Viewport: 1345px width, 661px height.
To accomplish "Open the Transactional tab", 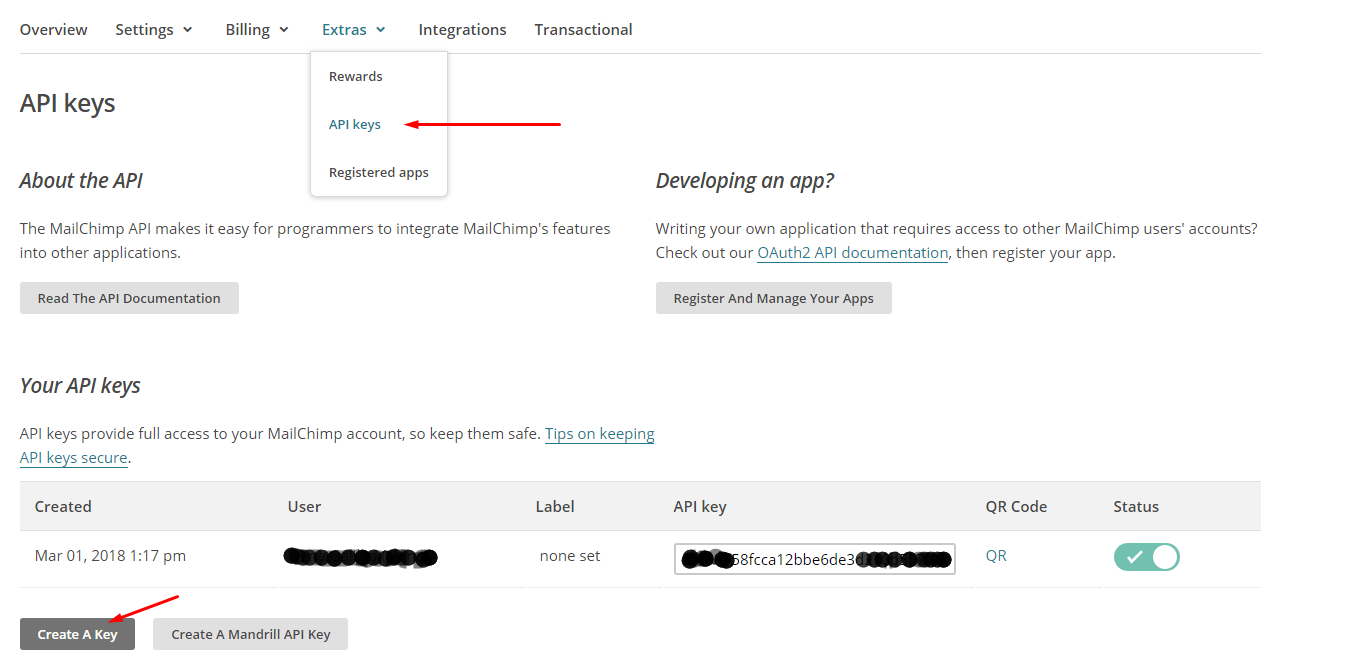I will [583, 30].
